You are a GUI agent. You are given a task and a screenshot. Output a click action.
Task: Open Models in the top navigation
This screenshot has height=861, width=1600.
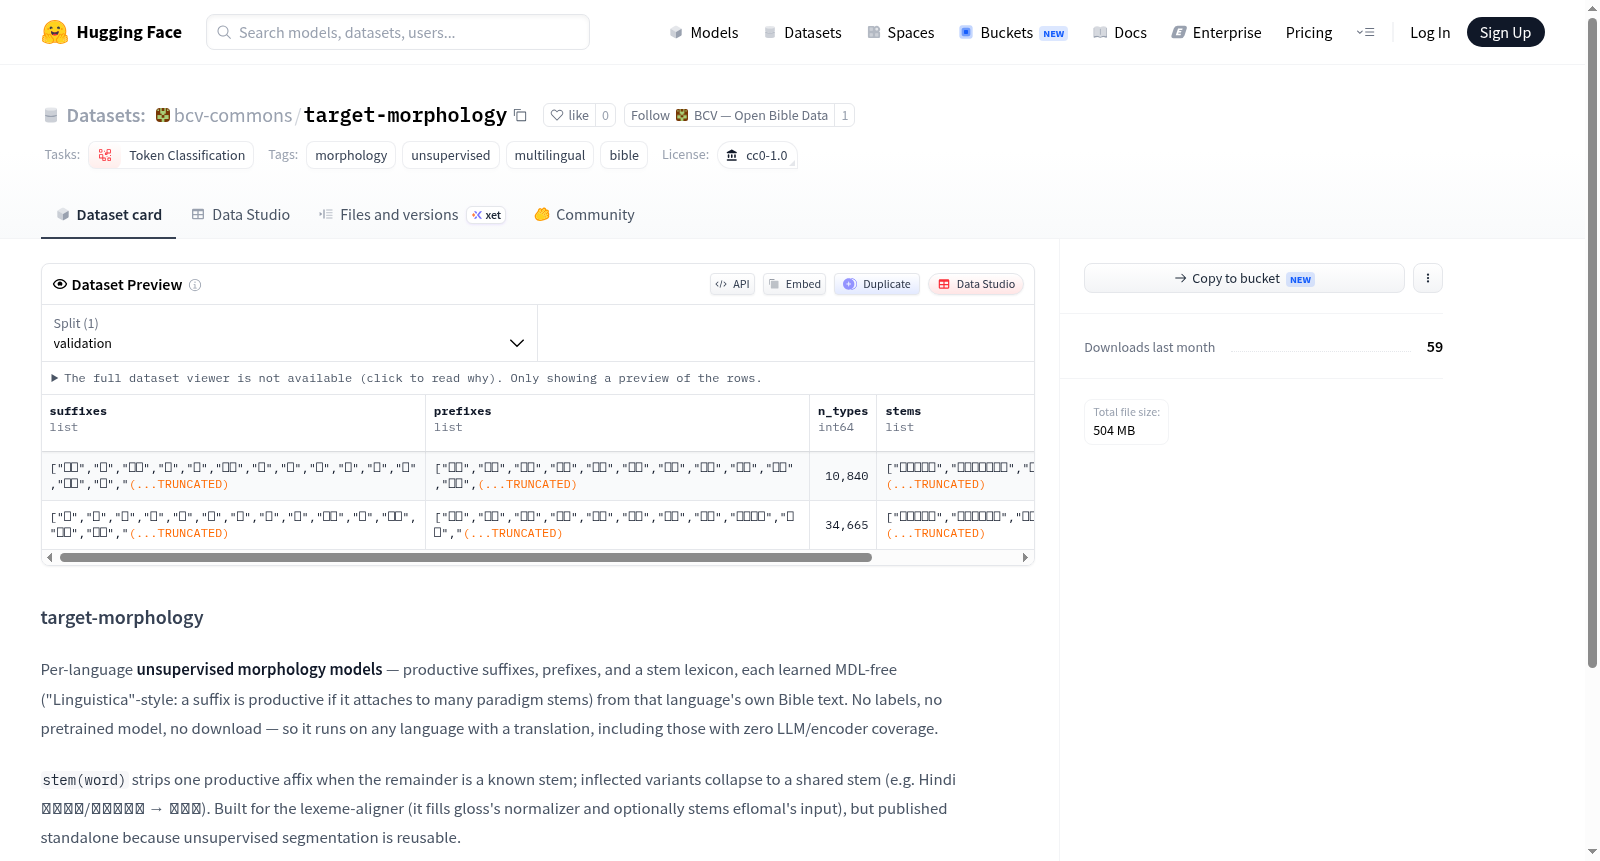(704, 32)
